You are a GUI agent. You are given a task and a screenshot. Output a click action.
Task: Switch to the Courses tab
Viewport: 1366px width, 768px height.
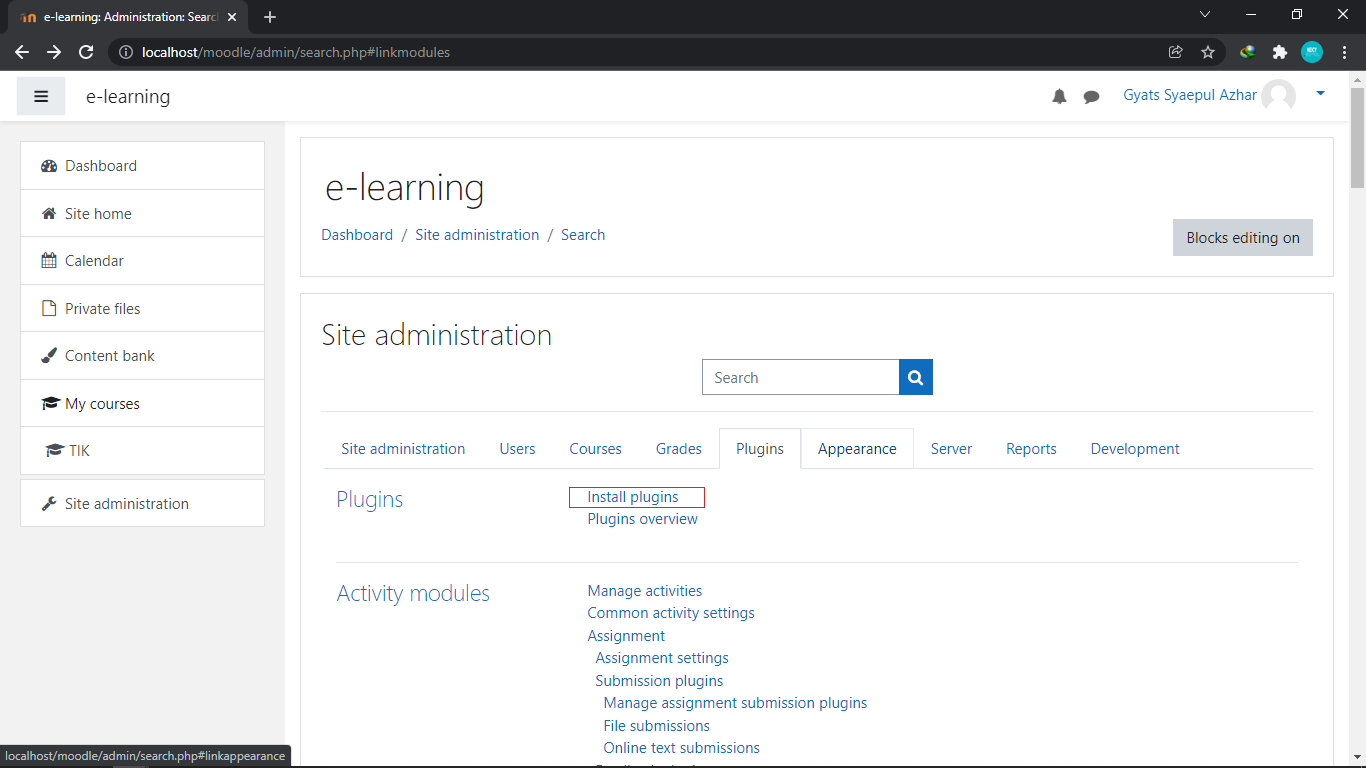coord(595,449)
